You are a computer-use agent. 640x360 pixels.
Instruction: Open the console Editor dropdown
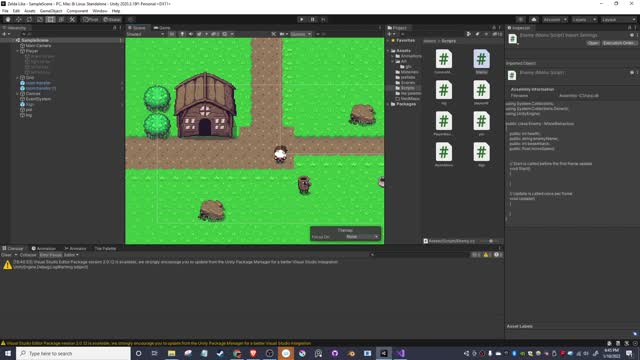coord(71,255)
